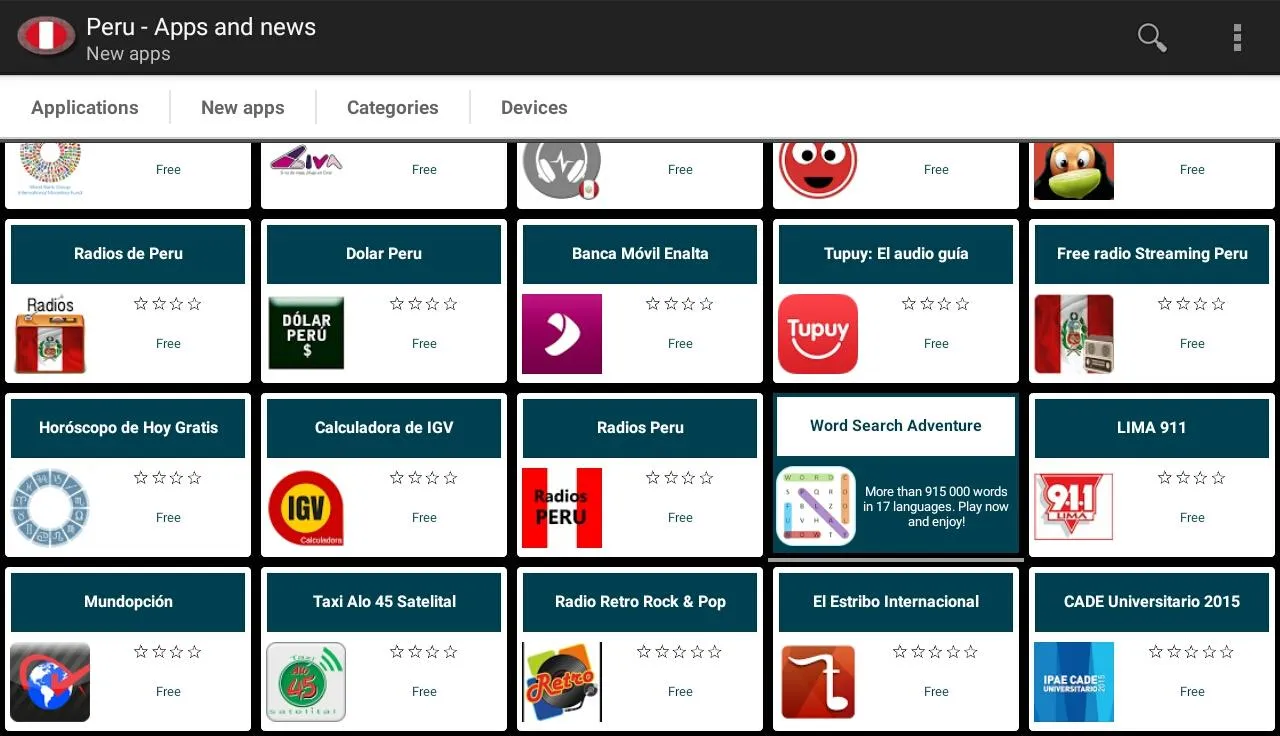Open El Estribo Internacional red icon
Image resolution: width=1280 pixels, height=736 pixels.
[x=818, y=682]
